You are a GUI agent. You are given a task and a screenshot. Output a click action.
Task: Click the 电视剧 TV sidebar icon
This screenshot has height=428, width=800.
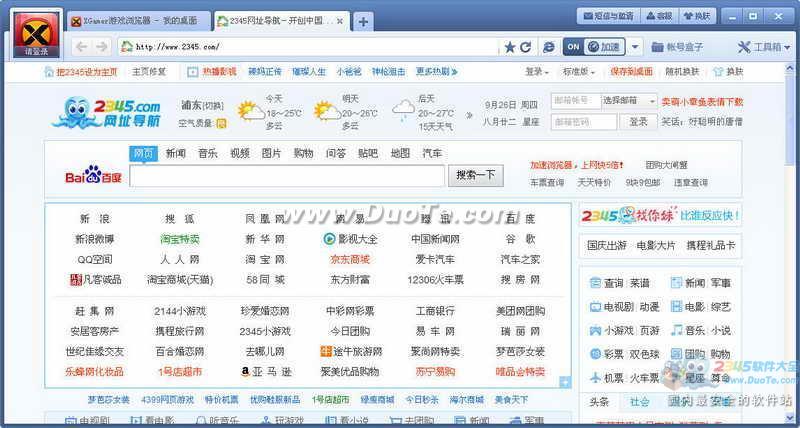[595, 307]
